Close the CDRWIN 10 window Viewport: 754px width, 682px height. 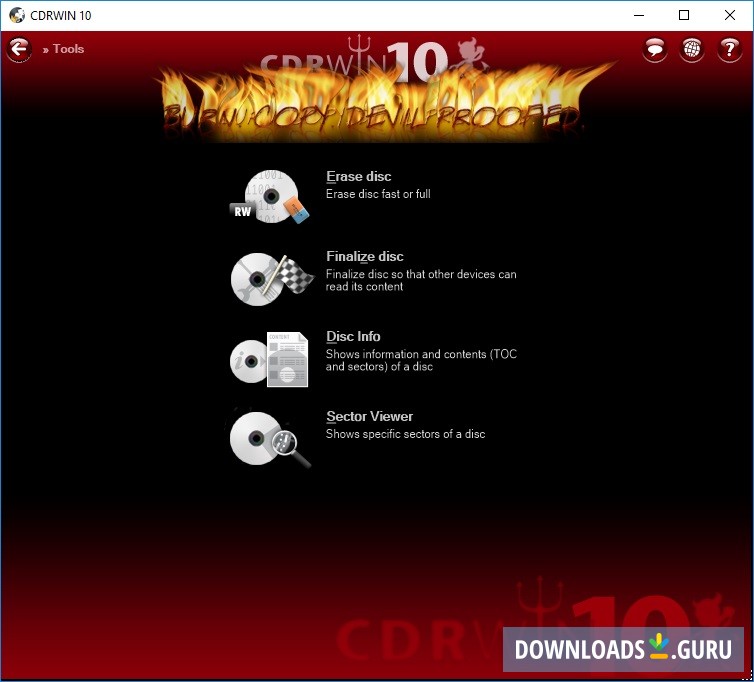point(729,15)
